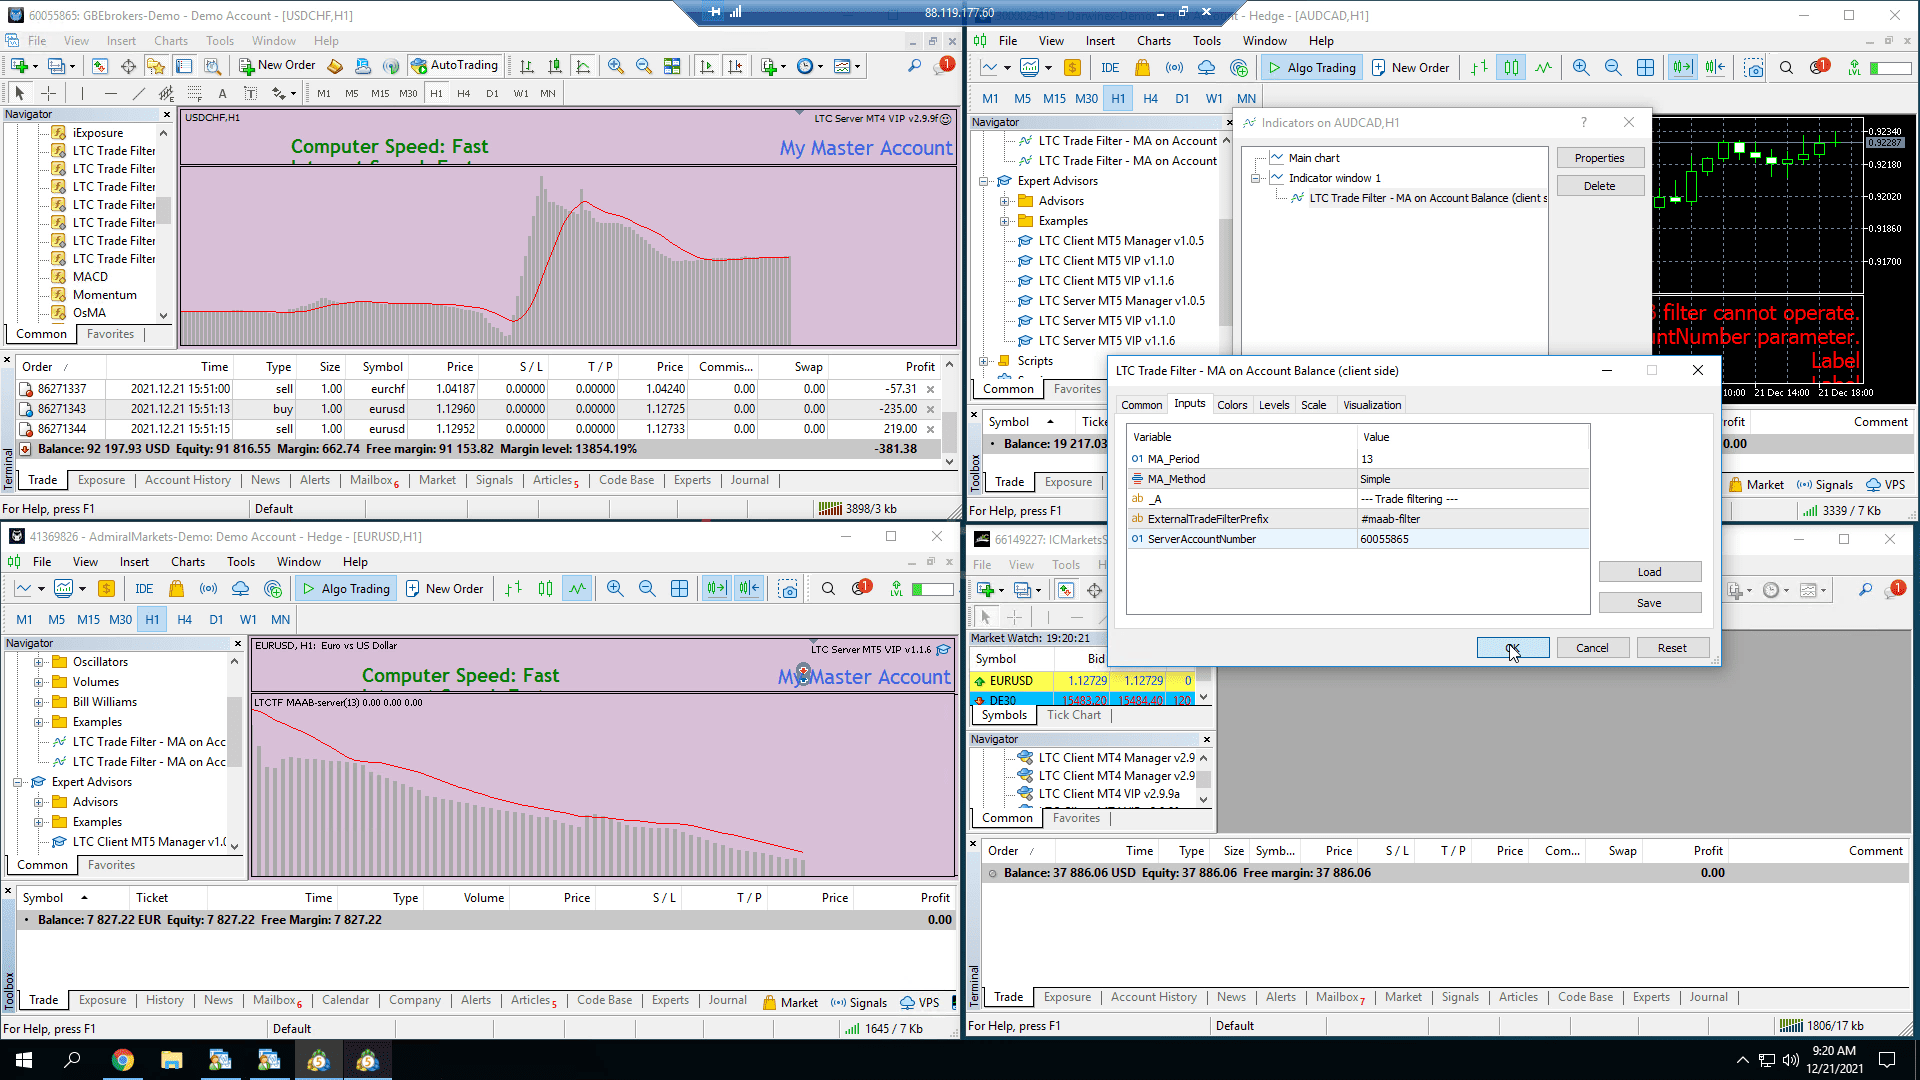This screenshot has width=1920, height=1080.
Task: Click MA_Period value field 13
Action: pos(1472,459)
